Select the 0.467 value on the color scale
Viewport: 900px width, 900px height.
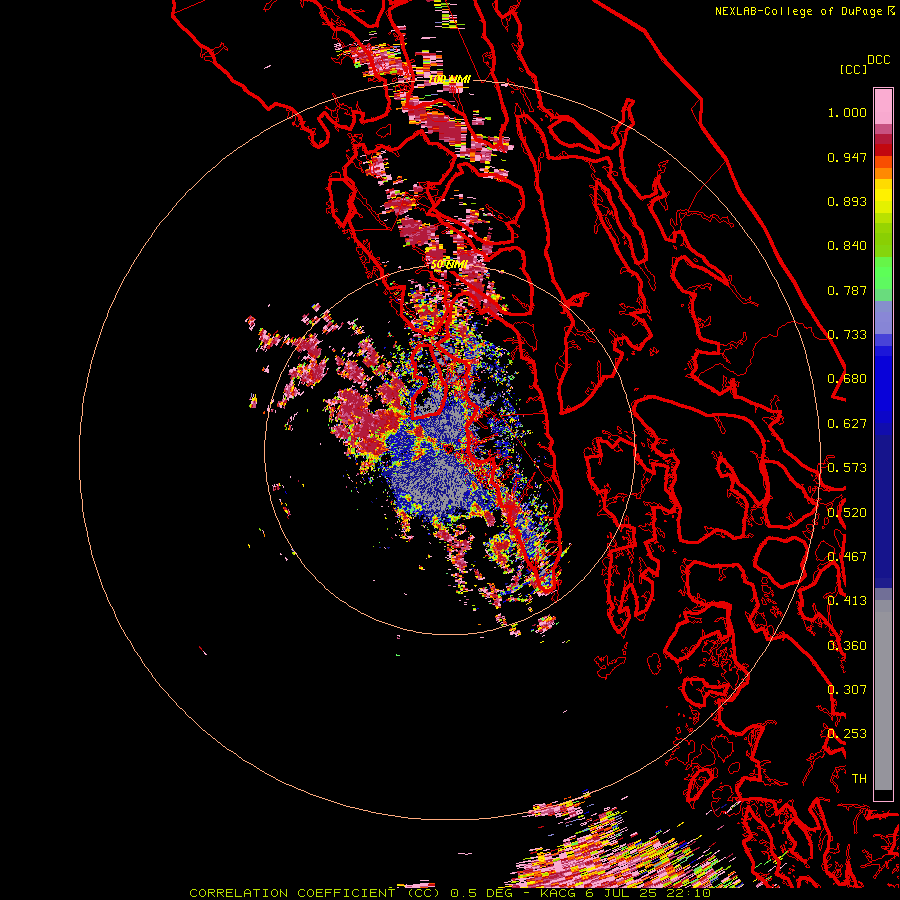click(x=847, y=557)
